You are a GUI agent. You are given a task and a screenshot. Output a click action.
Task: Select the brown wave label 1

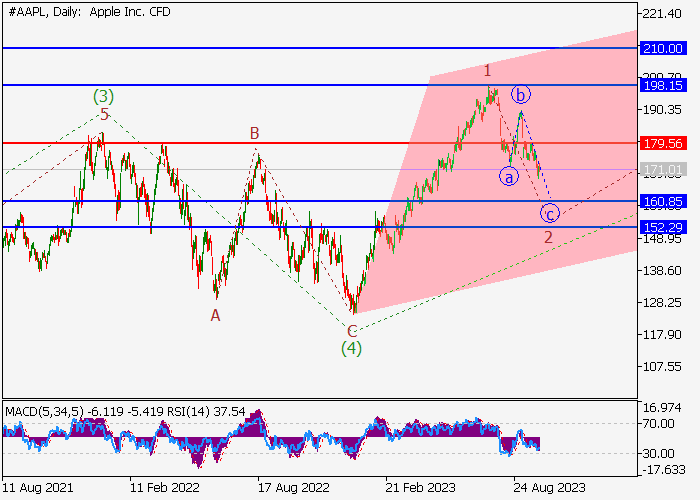tap(488, 71)
